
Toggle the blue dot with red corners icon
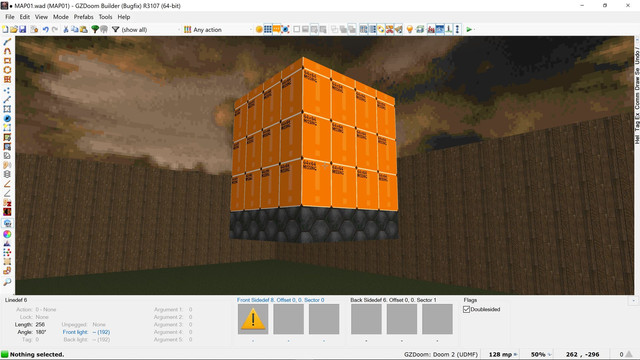[x=286, y=29]
